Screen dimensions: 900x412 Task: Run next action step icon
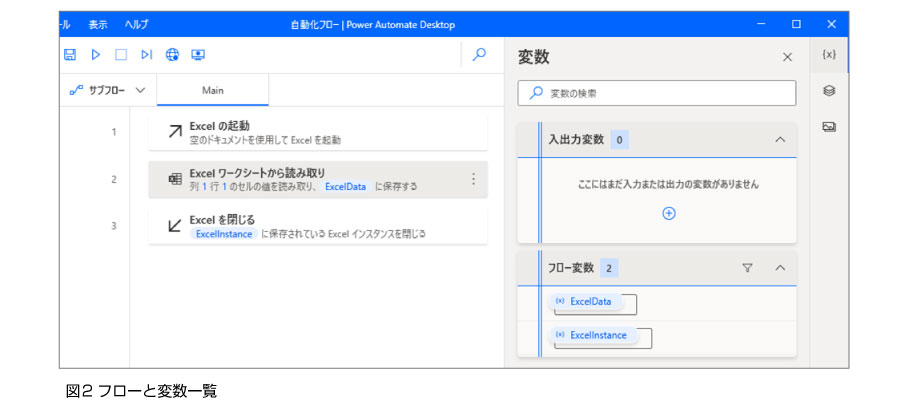[x=147, y=55]
